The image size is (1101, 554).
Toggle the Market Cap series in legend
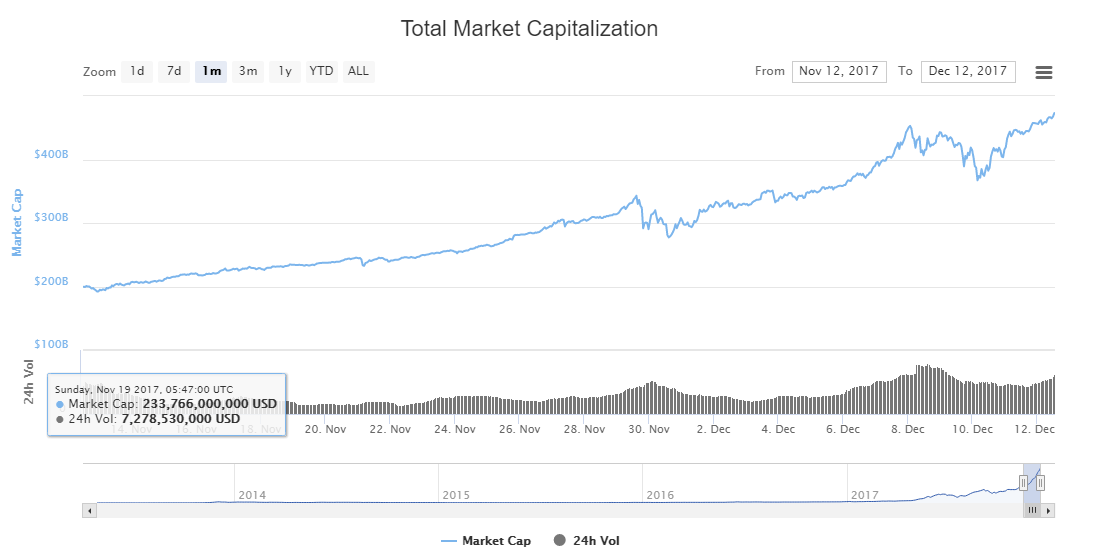(x=487, y=541)
